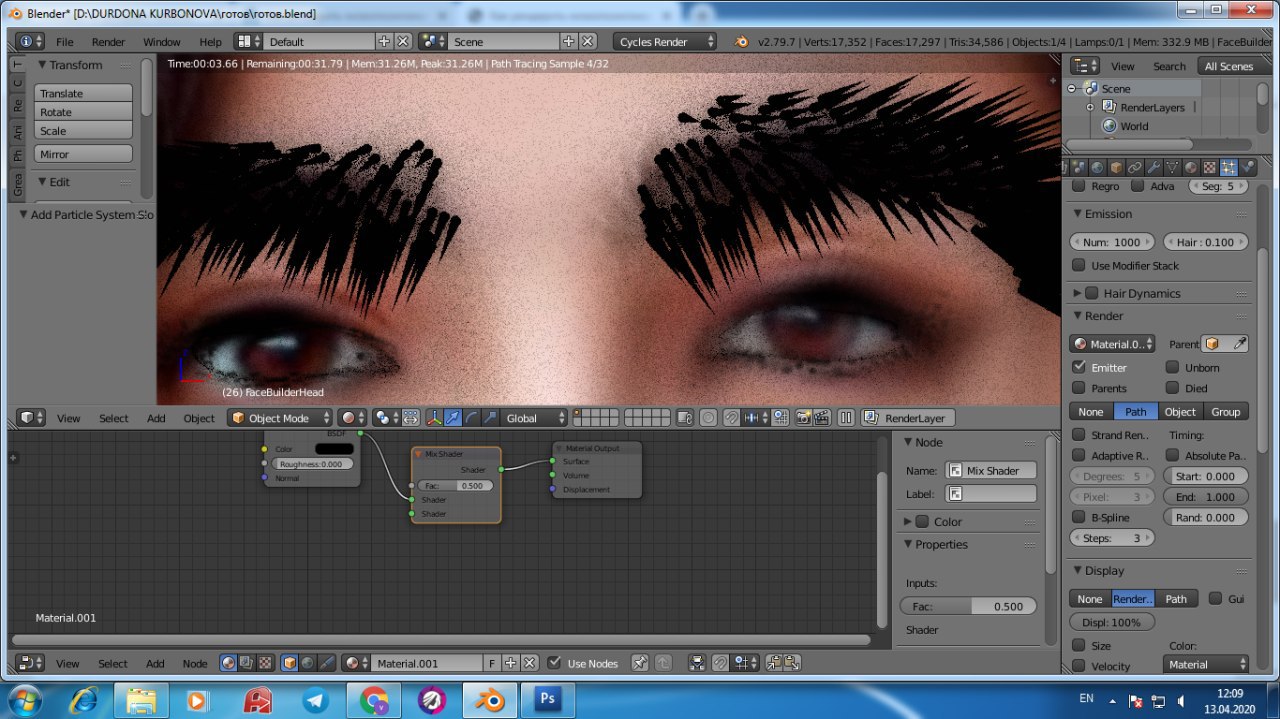
Task: Click the Rotate button
Action: (x=84, y=112)
